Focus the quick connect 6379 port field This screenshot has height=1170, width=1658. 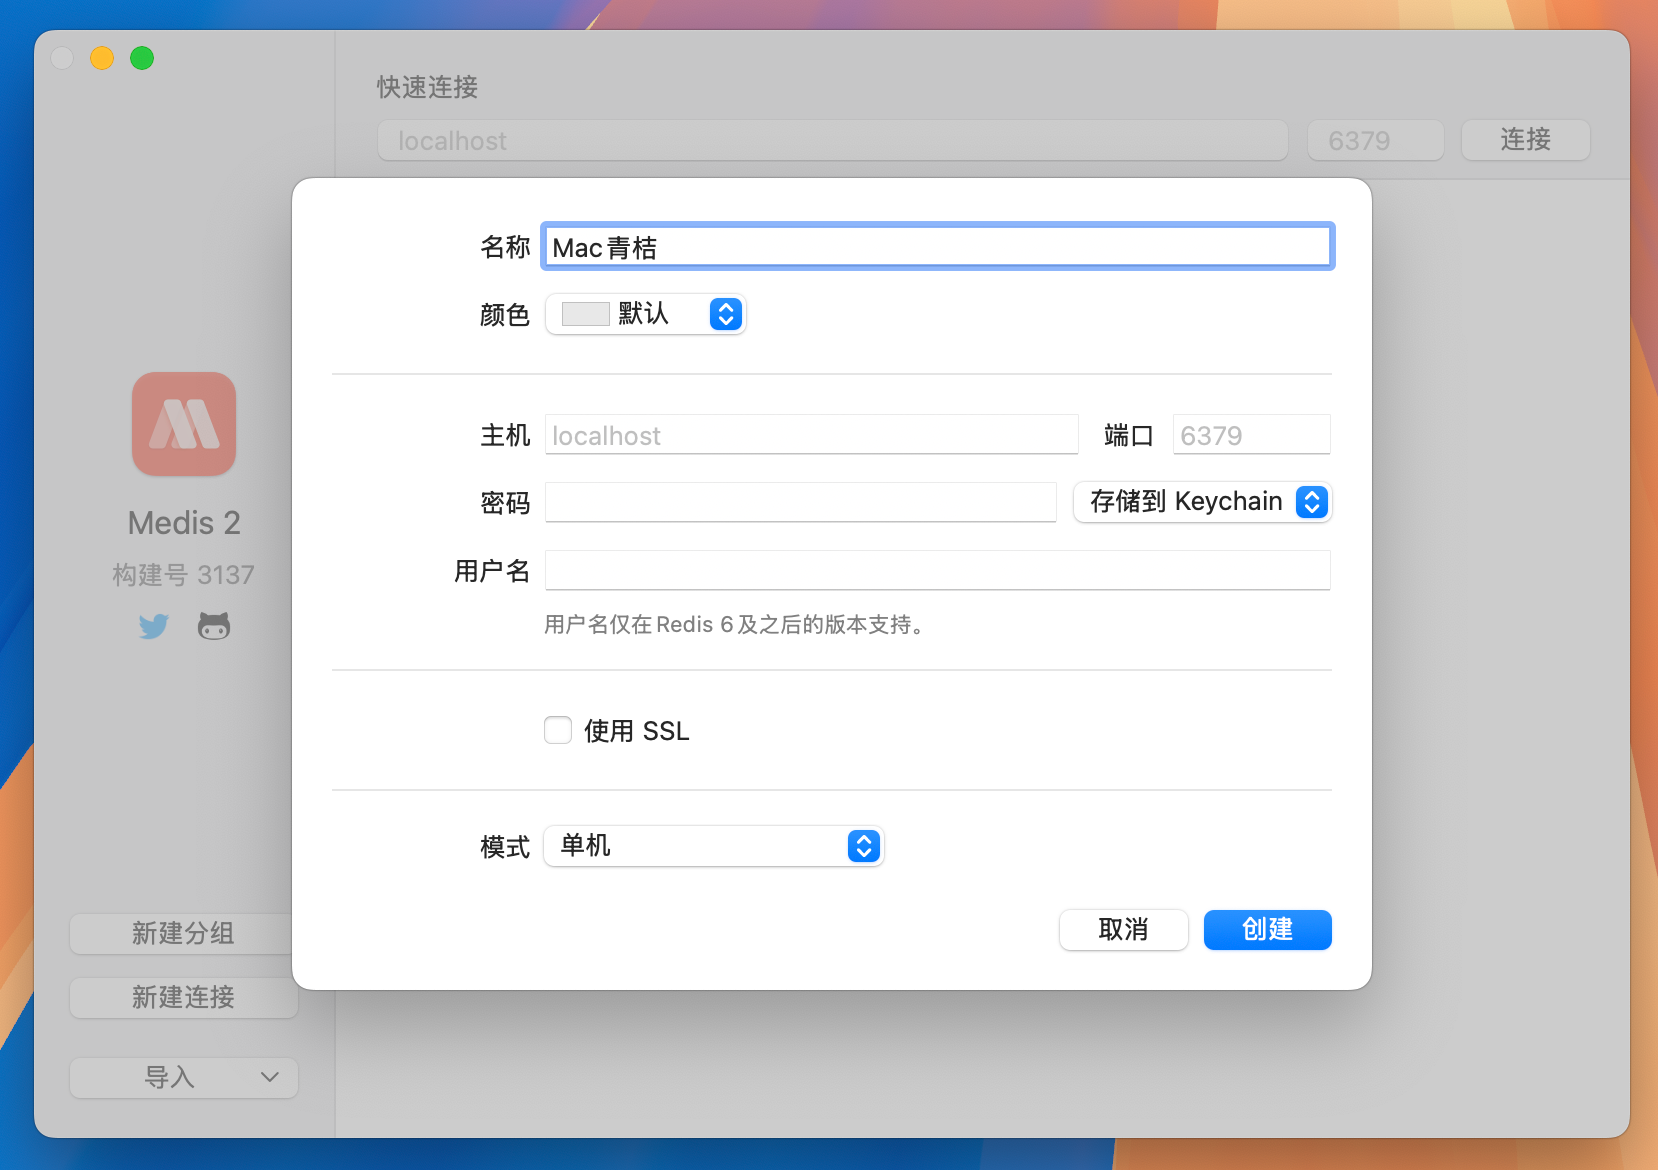click(x=1376, y=140)
